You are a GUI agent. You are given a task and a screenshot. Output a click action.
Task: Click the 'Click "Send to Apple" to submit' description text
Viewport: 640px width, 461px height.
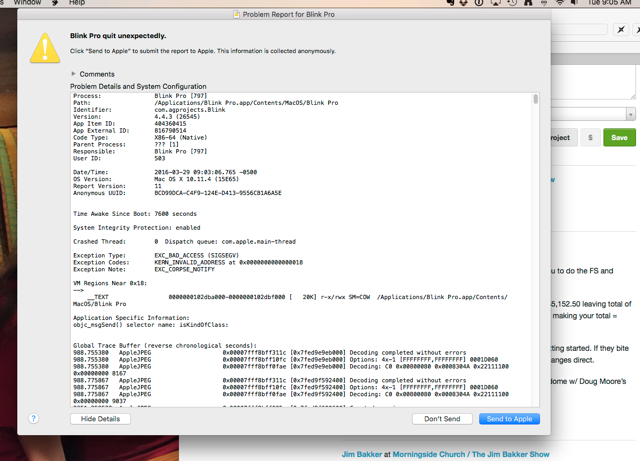click(203, 51)
